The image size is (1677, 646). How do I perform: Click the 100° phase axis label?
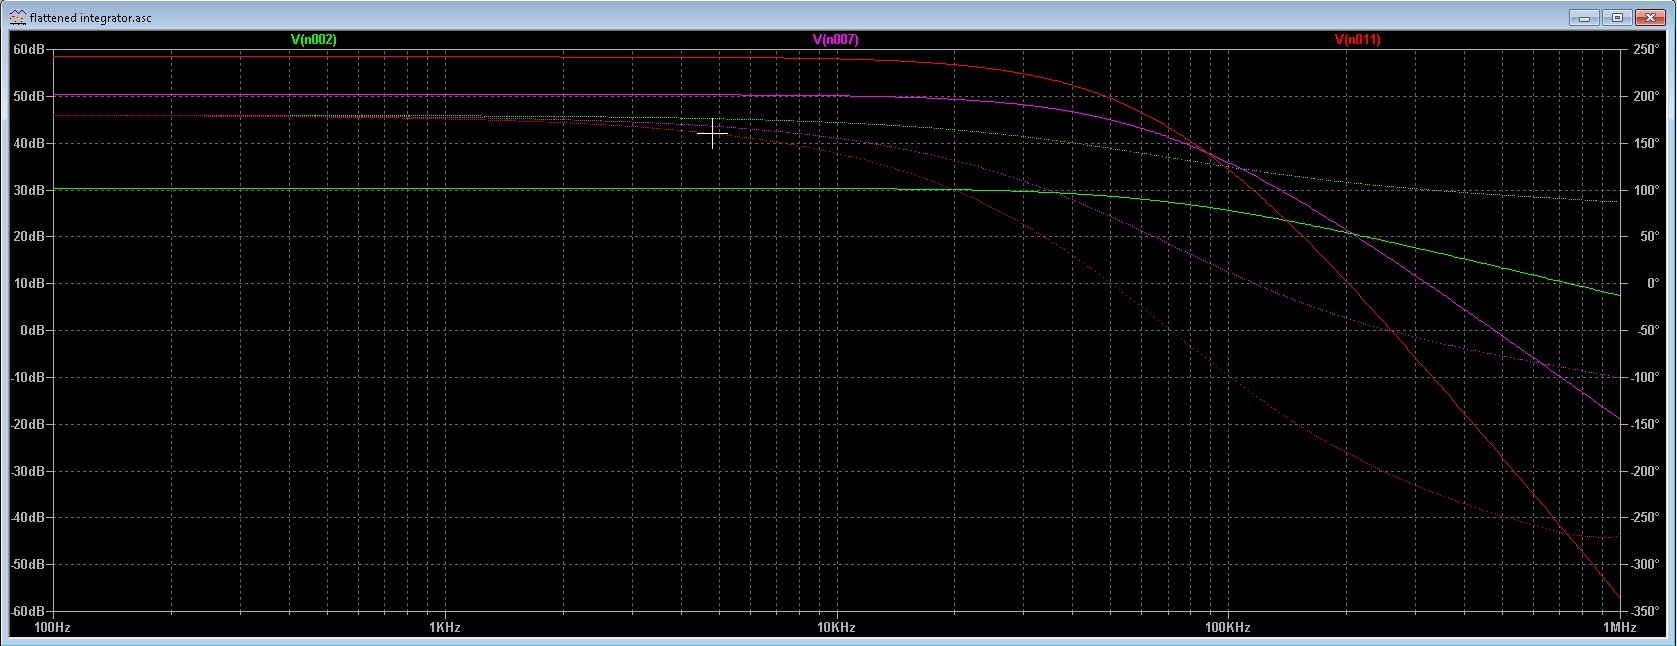(x=1646, y=190)
